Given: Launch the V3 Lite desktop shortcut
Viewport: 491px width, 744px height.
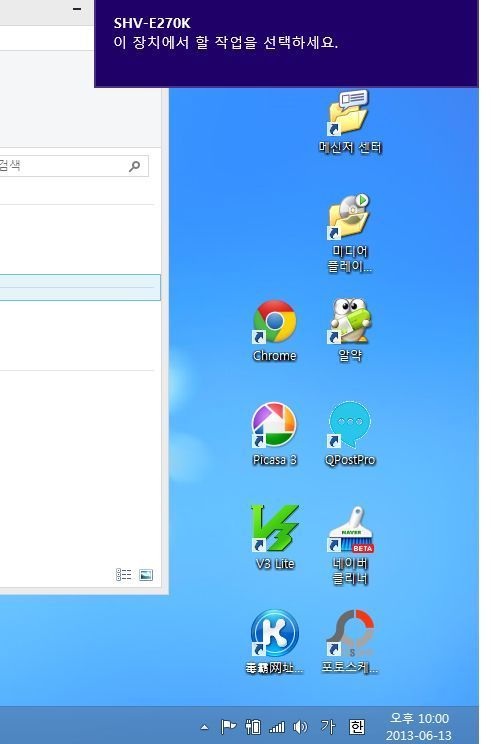Looking at the screenshot, I should (275, 537).
